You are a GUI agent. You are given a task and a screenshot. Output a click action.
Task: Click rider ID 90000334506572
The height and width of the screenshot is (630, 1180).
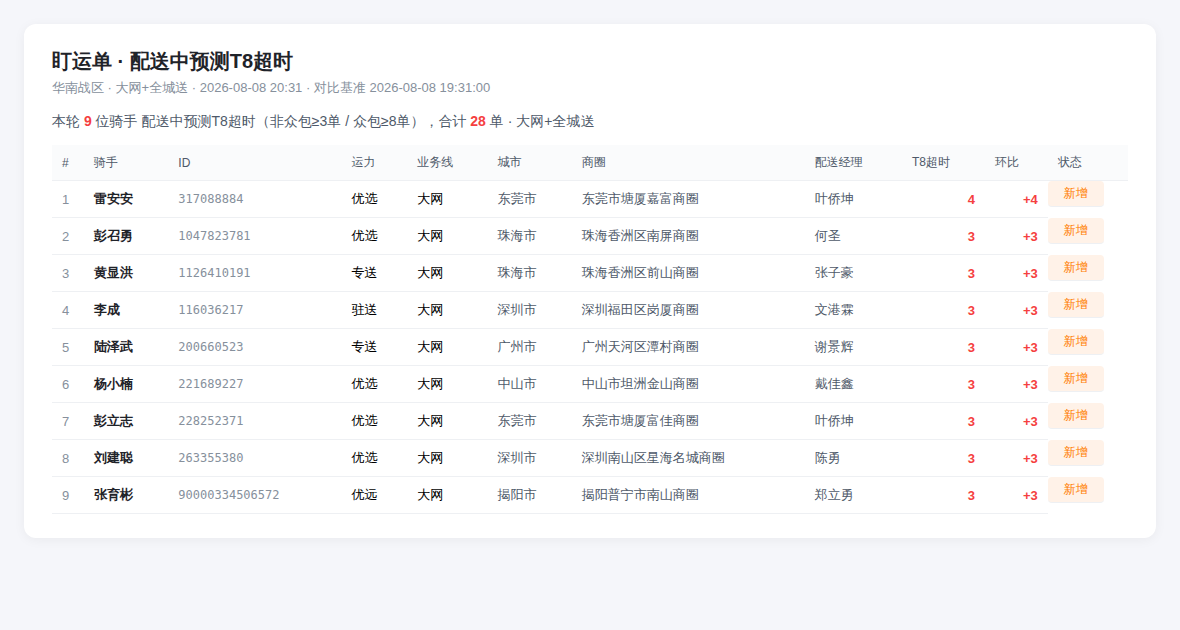(229, 495)
